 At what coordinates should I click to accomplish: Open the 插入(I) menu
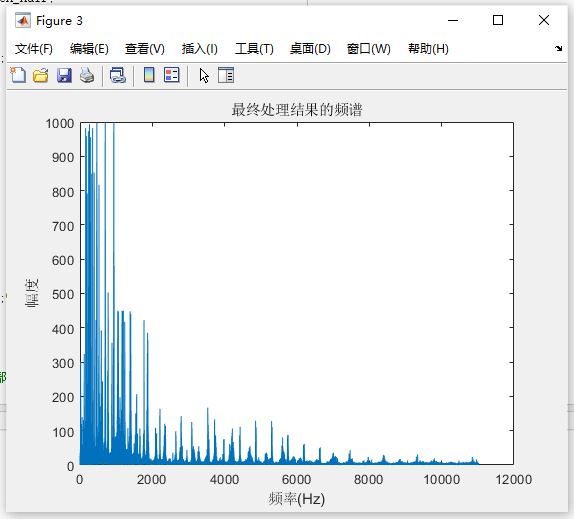point(200,48)
